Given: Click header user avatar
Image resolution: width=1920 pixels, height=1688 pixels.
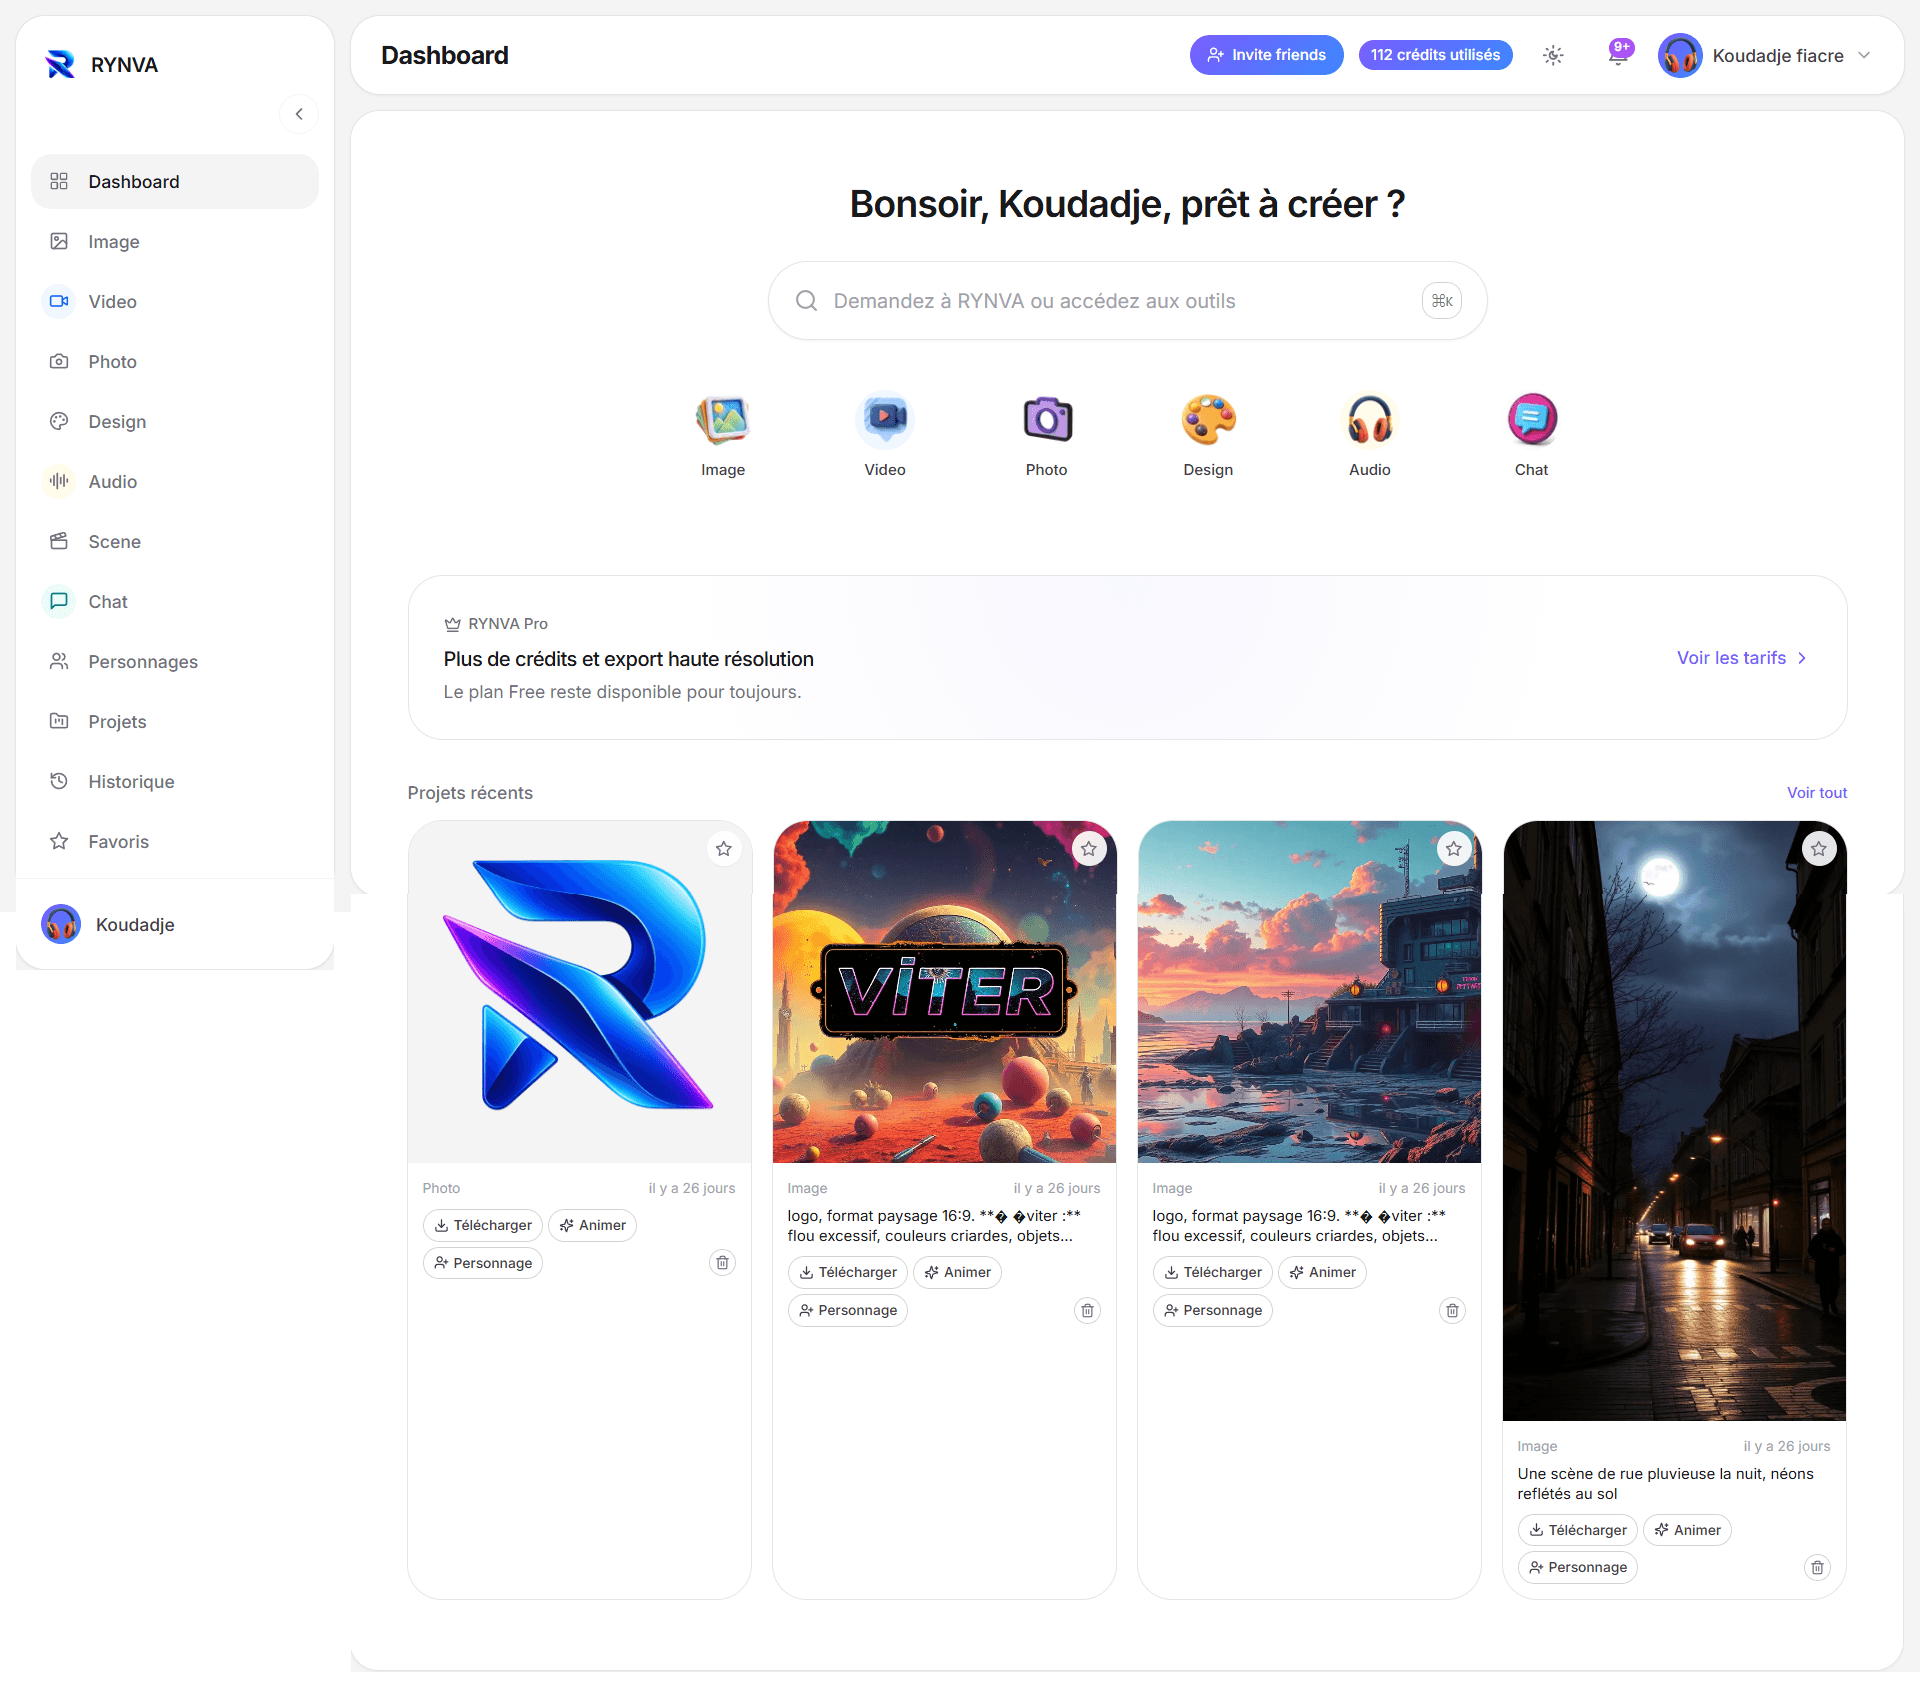Looking at the screenshot, I should (x=1680, y=56).
